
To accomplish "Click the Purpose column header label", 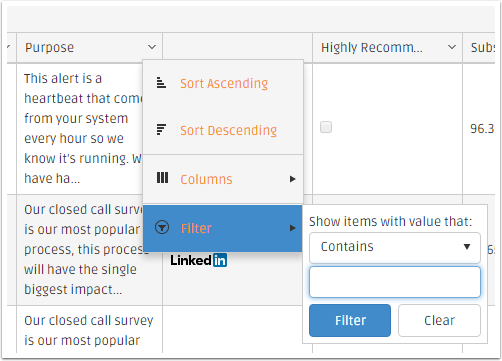I will 49,48.
